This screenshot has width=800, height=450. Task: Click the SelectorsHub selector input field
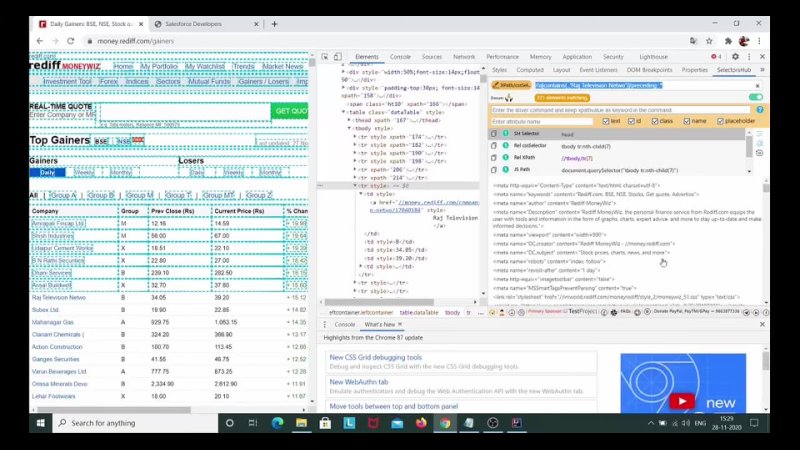(643, 85)
